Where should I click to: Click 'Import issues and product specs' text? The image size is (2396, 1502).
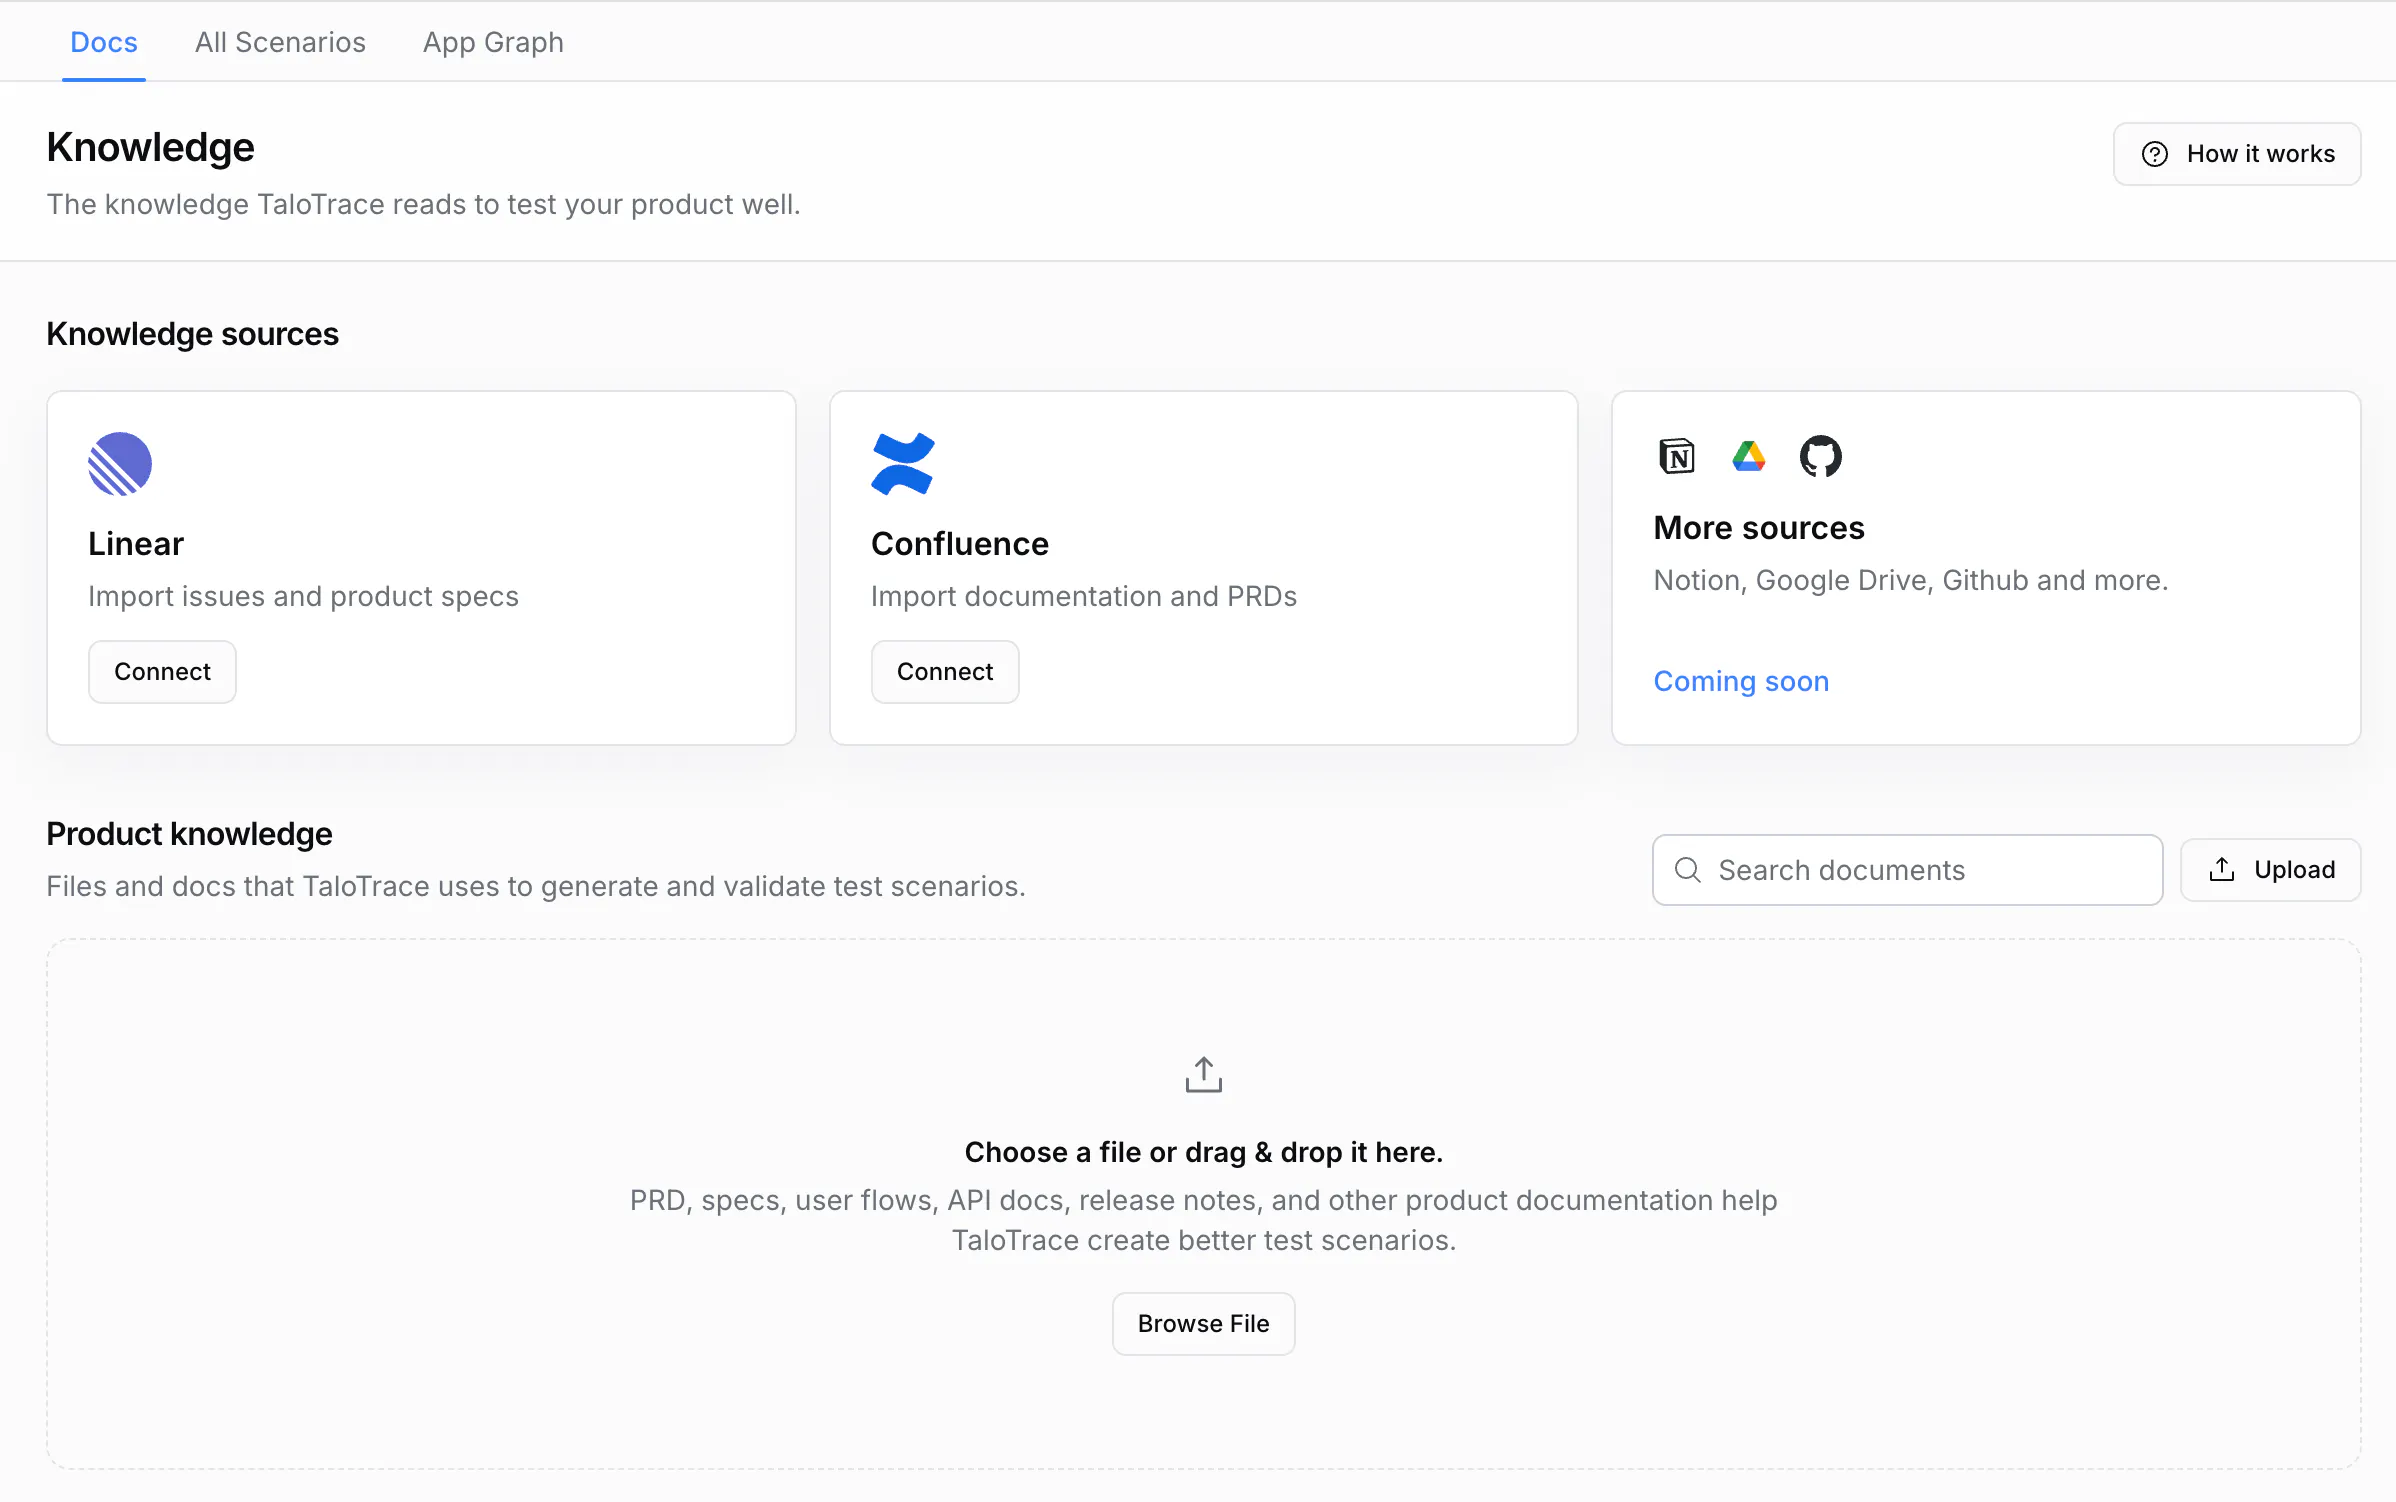point(303,596)
